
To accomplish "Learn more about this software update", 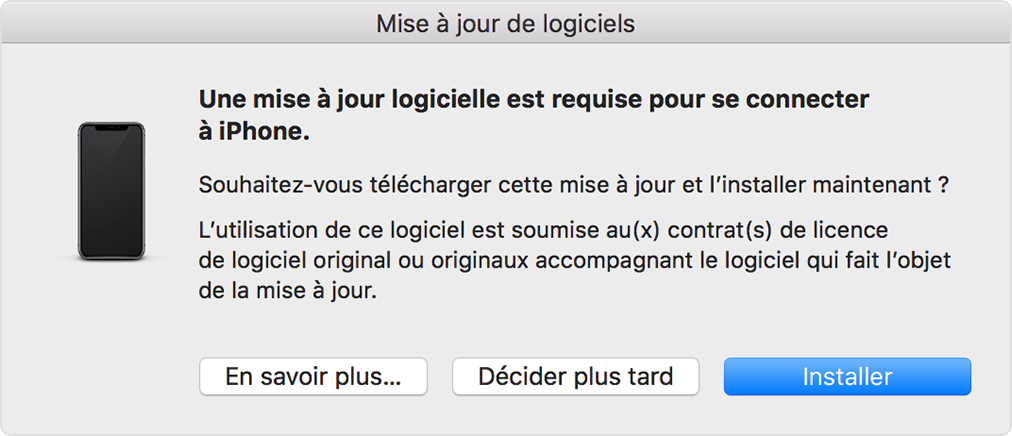I will click(313, 376).
